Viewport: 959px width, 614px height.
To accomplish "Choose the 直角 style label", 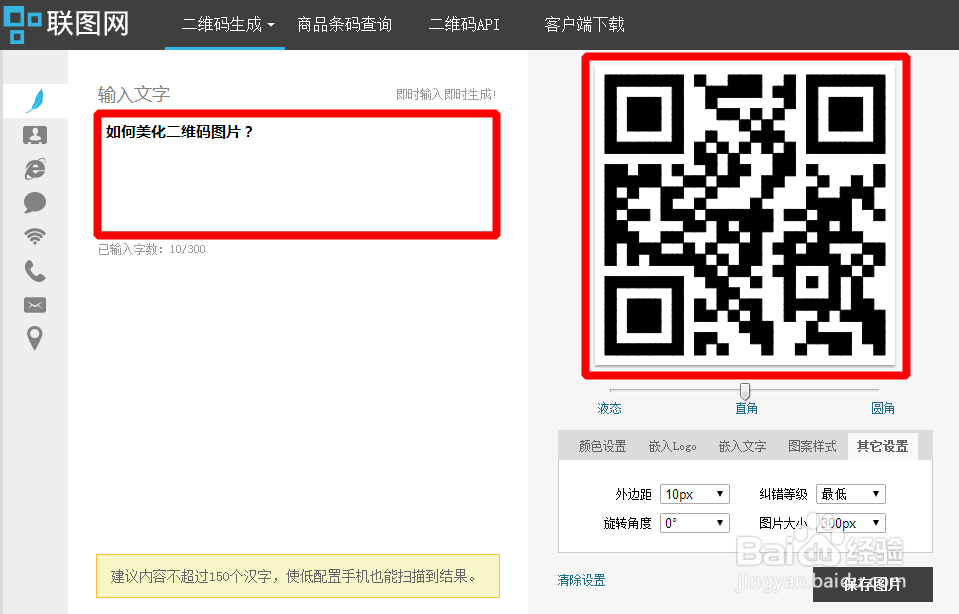I will pos(746,409).
